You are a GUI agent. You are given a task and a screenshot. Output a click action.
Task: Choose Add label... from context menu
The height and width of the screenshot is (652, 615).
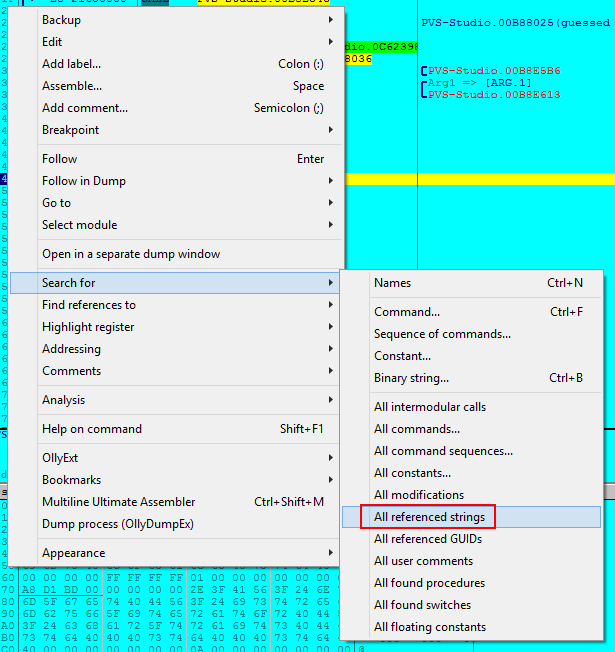pos(176,64)
